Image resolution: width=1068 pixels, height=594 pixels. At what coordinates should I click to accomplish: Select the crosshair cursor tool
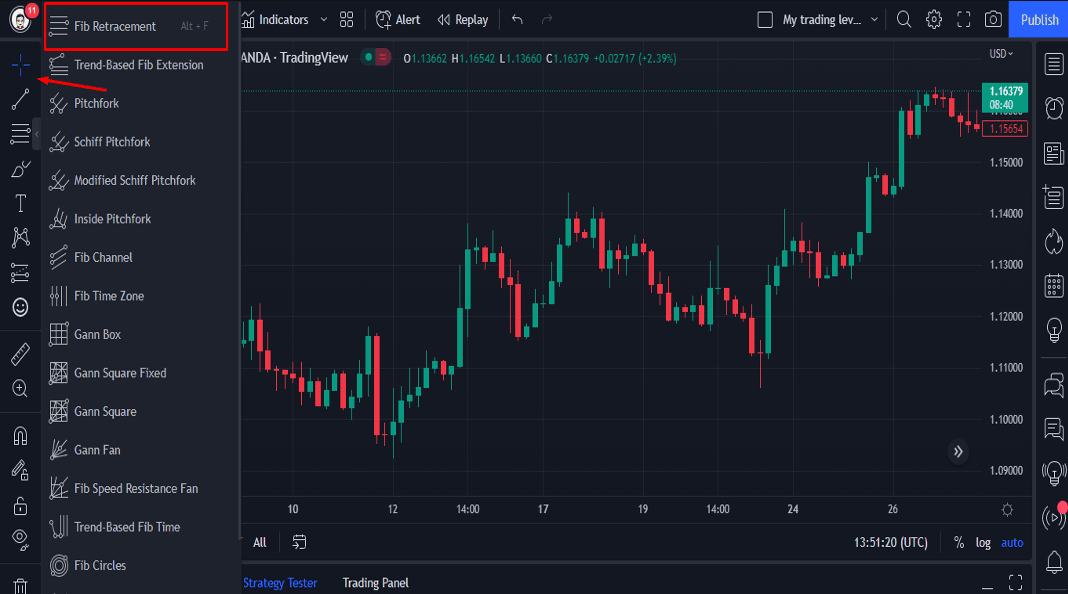point(20,66)
